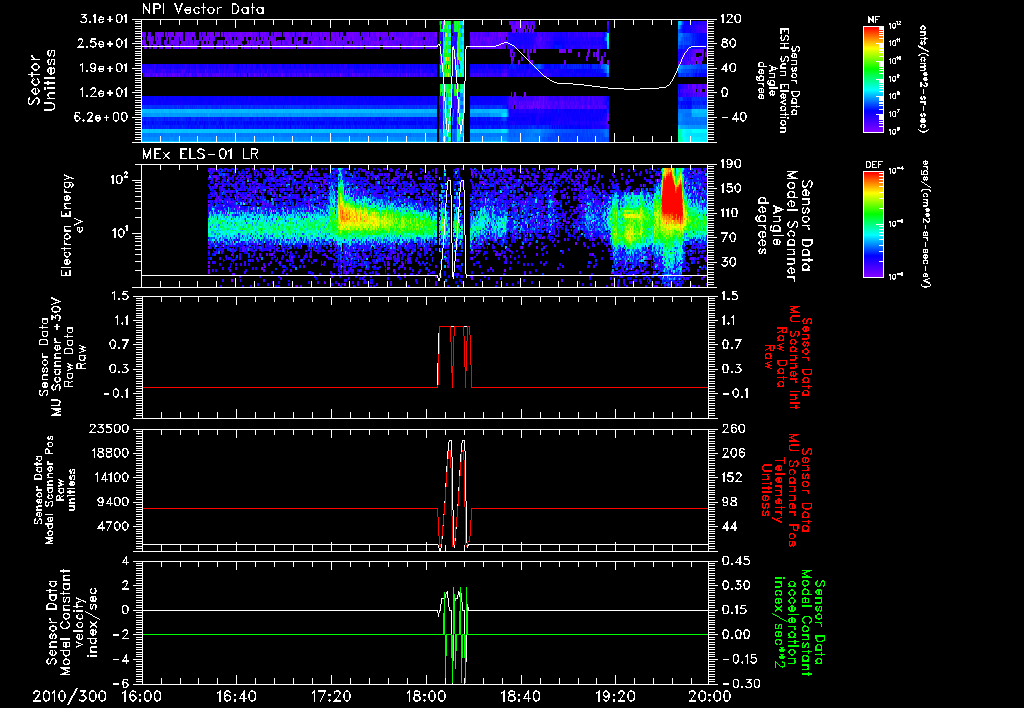Click the '120' sun elevation tick value
The image size is (1024, 708).
click(731, 19)
